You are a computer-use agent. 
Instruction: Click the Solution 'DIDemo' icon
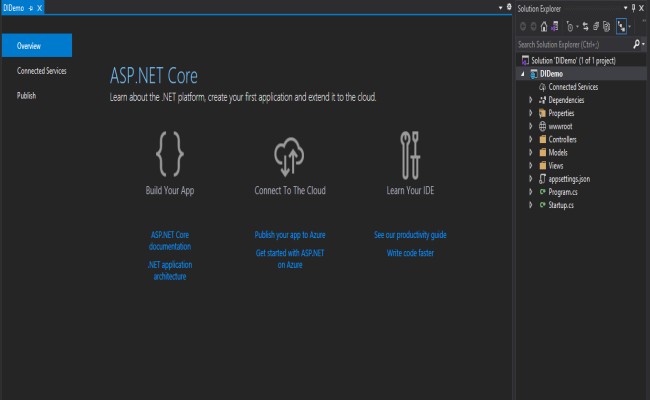click(x=525, y=60)
